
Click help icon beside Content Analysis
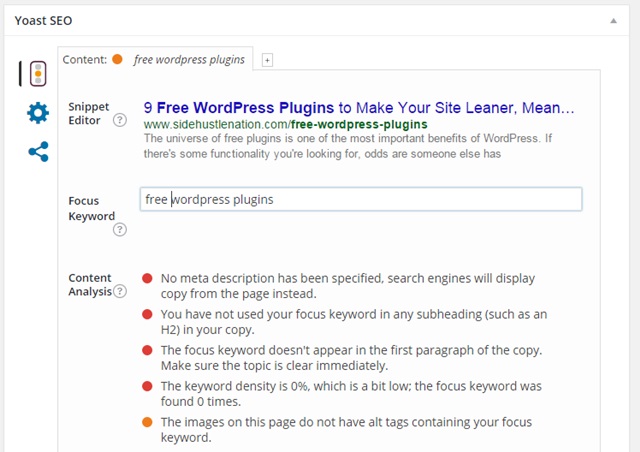coord(120,291)
